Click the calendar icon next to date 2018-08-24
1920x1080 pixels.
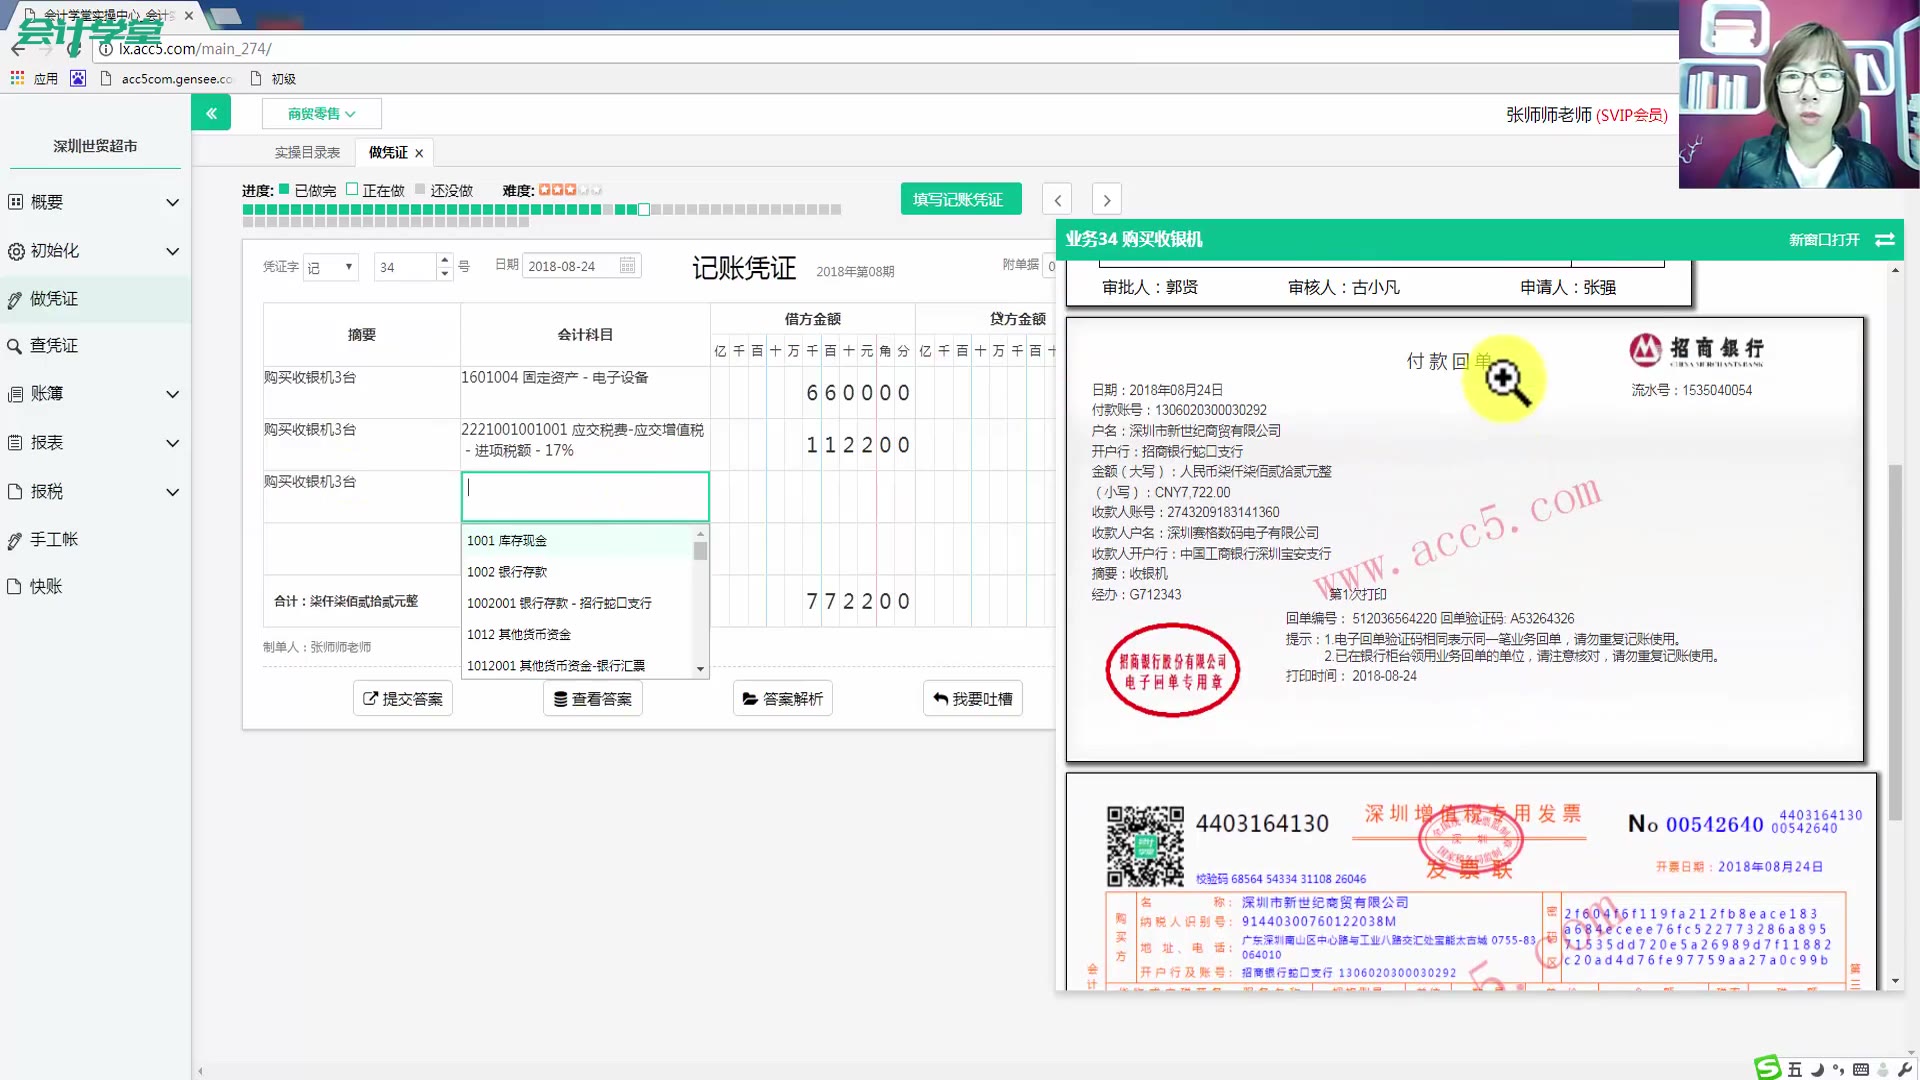point(627,265)
